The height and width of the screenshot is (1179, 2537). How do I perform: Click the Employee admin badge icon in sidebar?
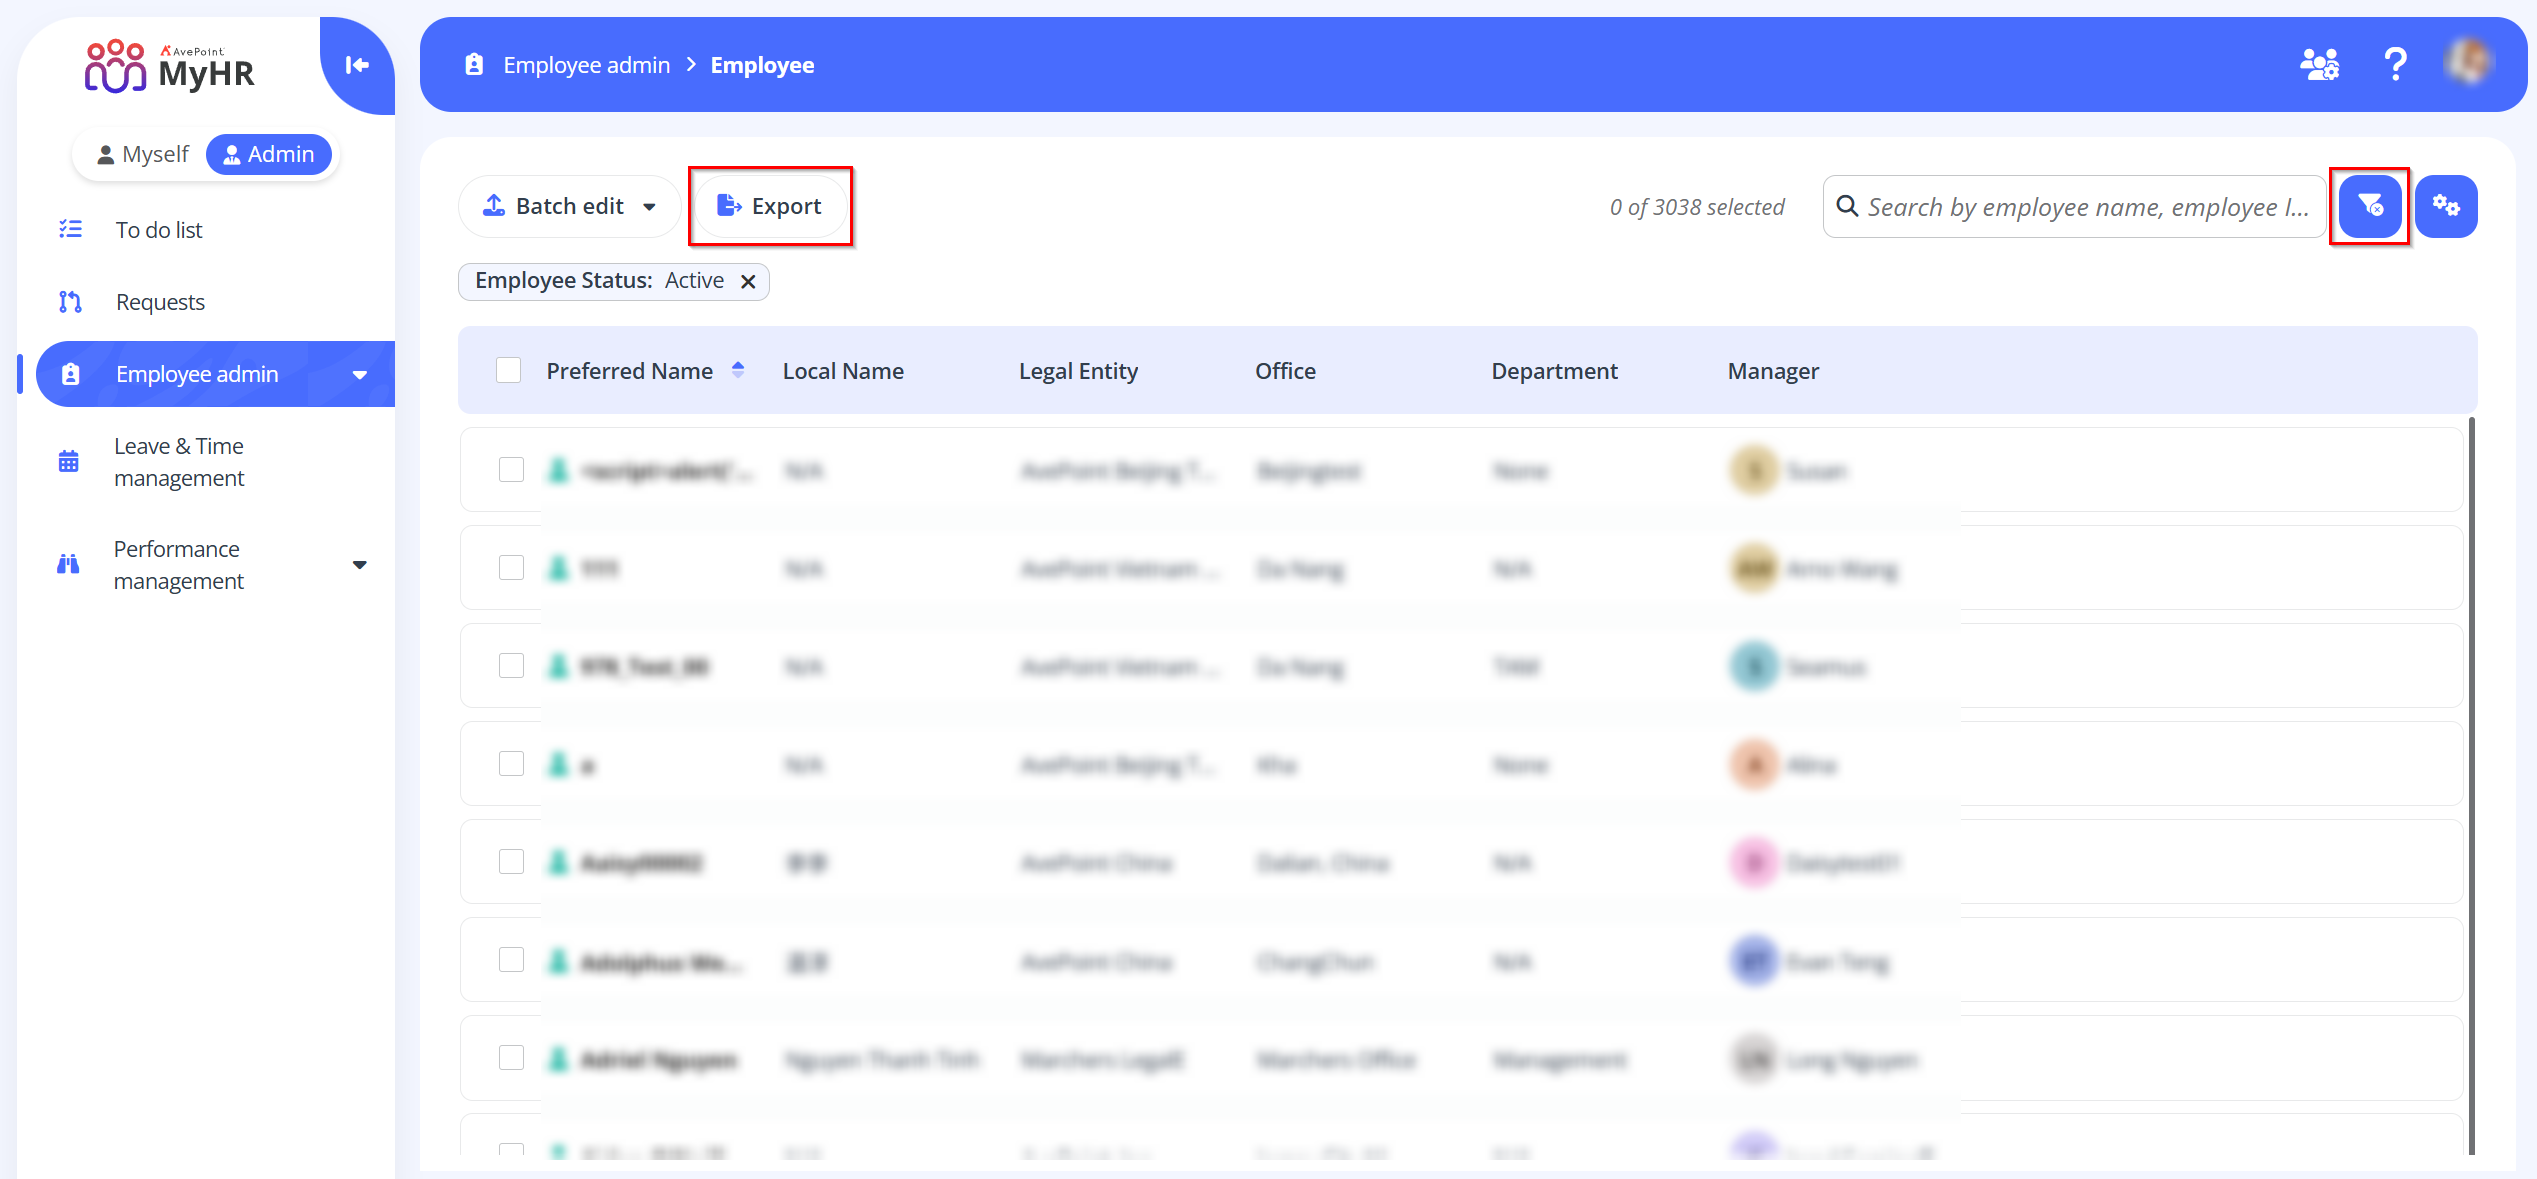click(70, 374)
